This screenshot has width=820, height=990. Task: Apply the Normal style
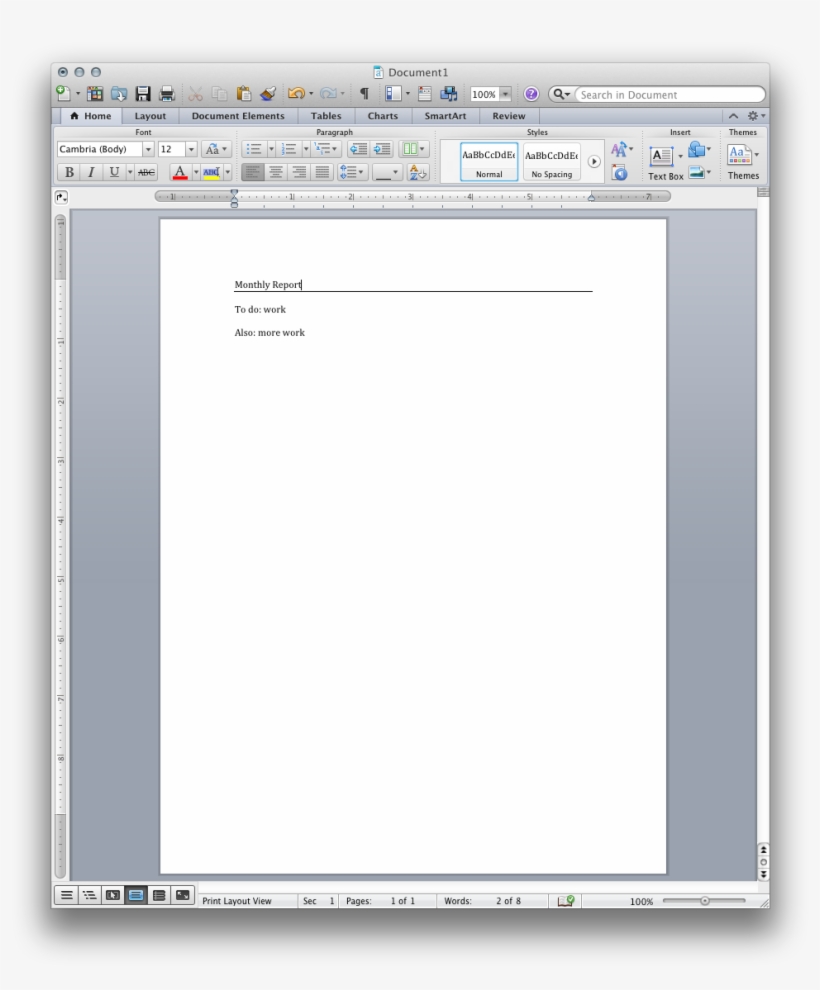(x=488, y=158)
